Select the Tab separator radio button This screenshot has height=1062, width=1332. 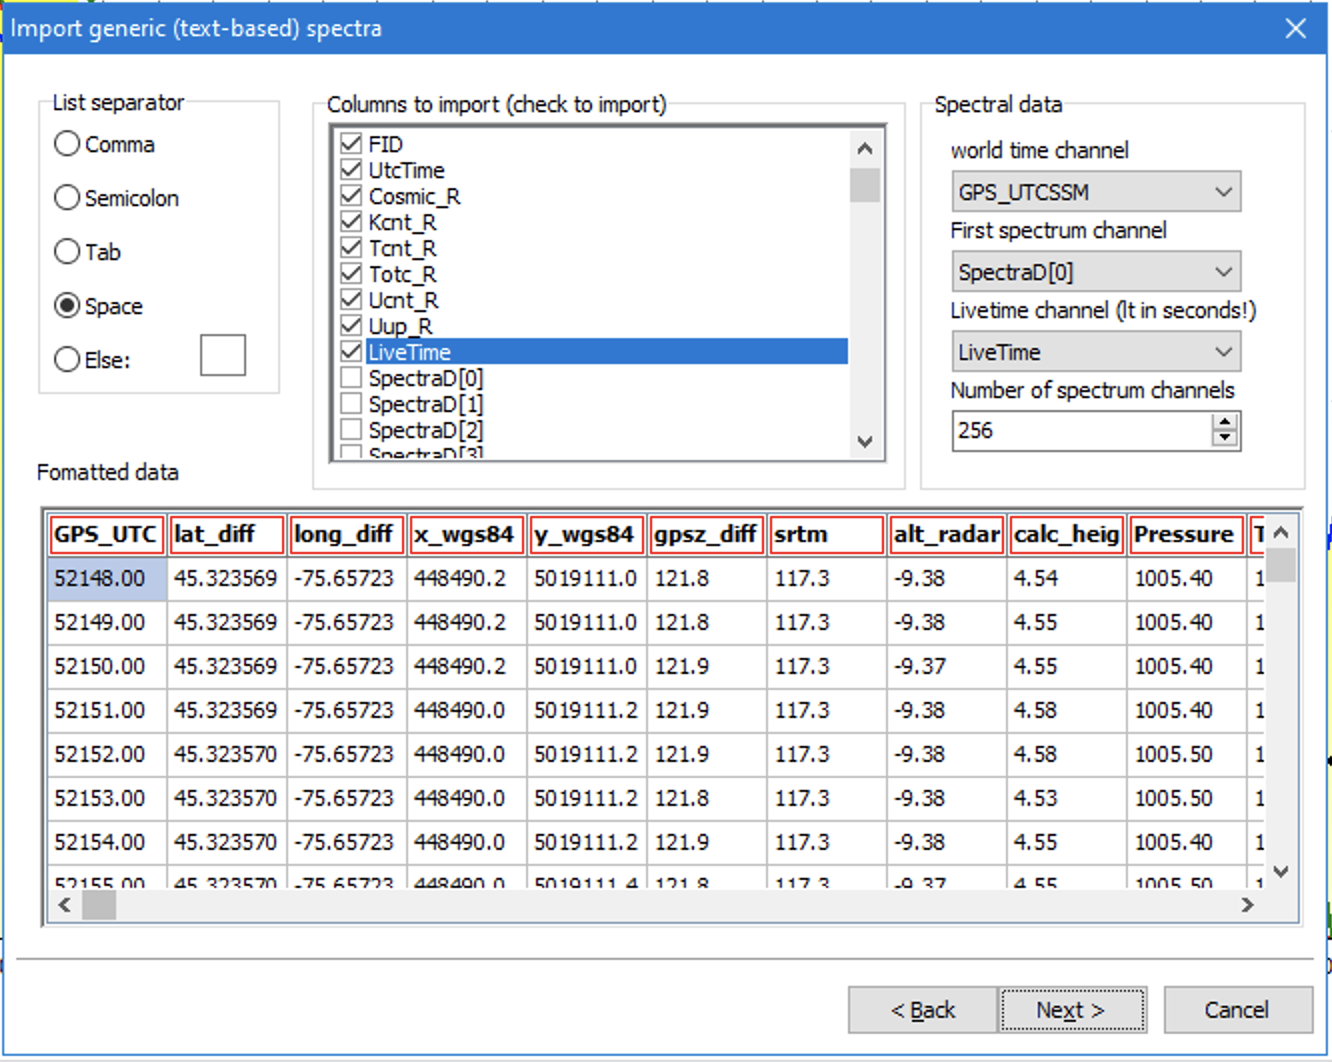tap(68, 252)
